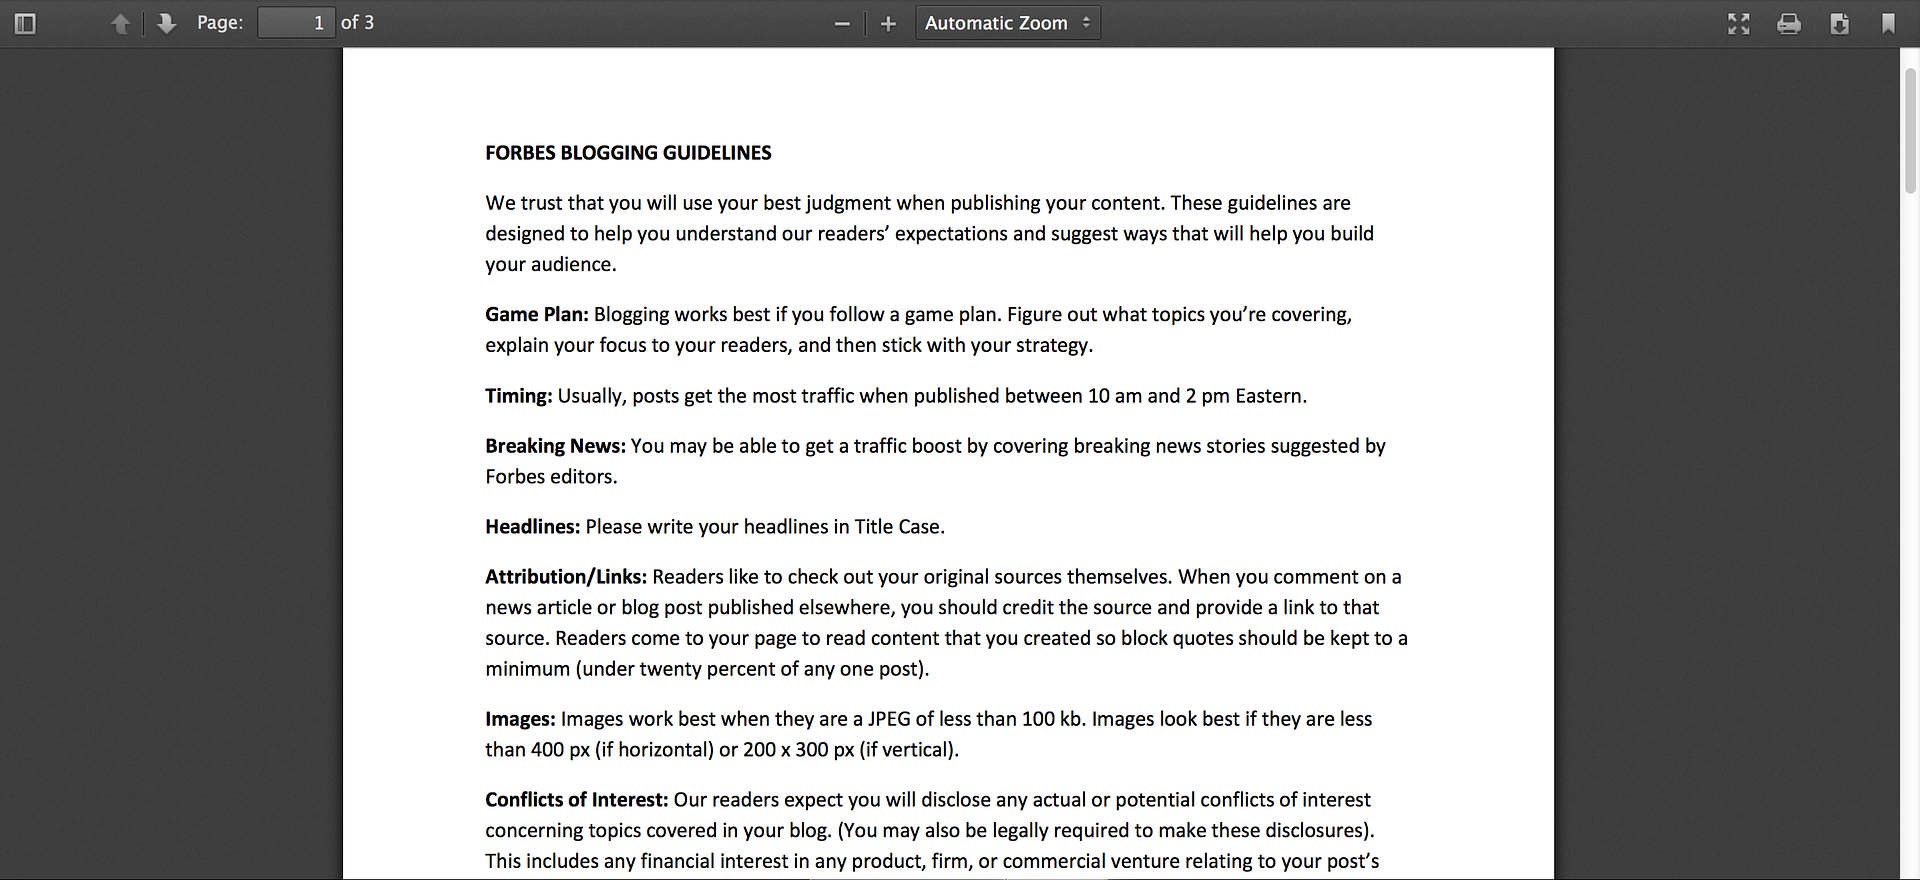
Task: Click the text 'Forbes editors.'
Action: click(x=551, y=477)
